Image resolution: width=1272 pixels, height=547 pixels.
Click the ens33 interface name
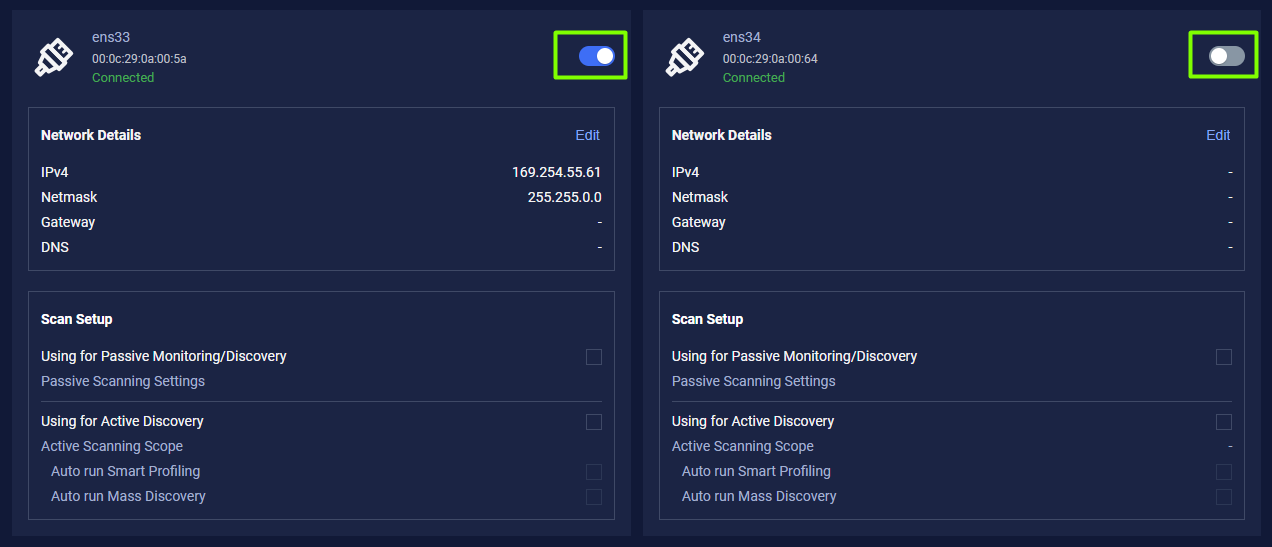(x=111, y=38)
